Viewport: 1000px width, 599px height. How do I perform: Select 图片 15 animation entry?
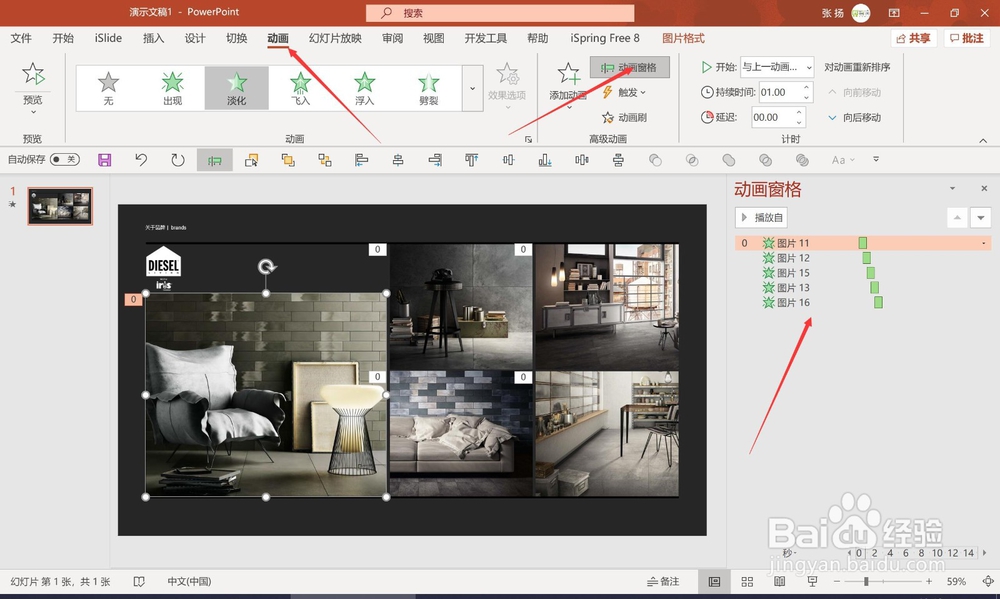[x=863, y=272]
